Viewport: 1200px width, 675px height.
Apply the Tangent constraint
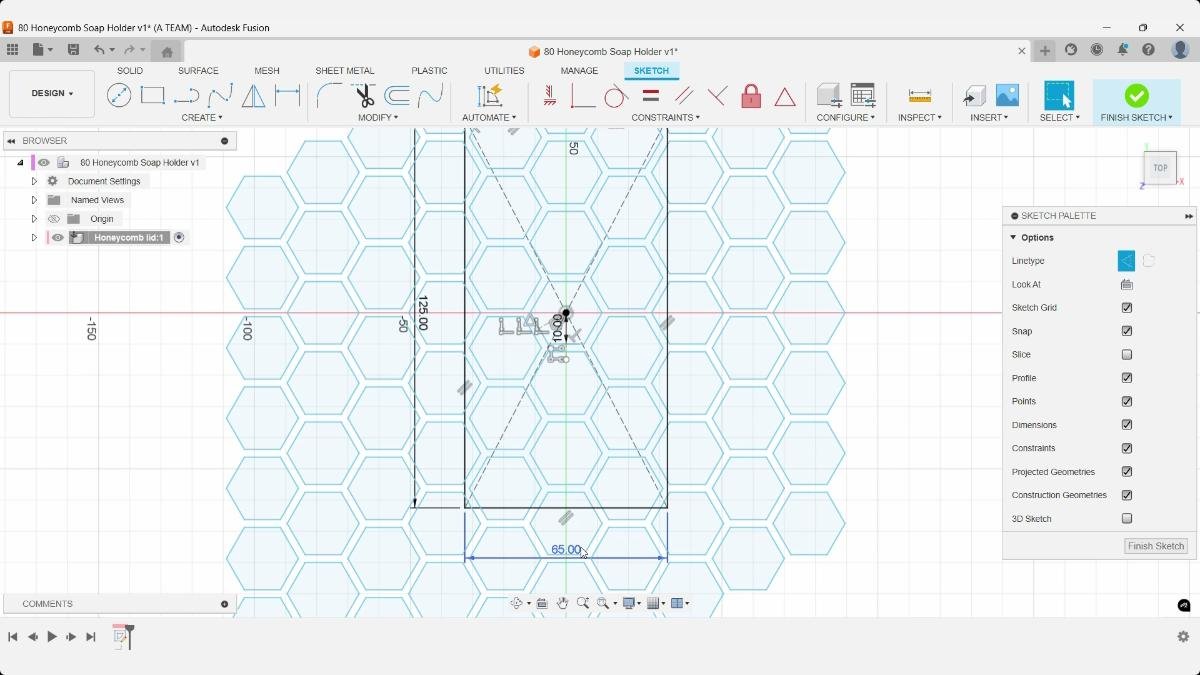(x=616, y=96)
